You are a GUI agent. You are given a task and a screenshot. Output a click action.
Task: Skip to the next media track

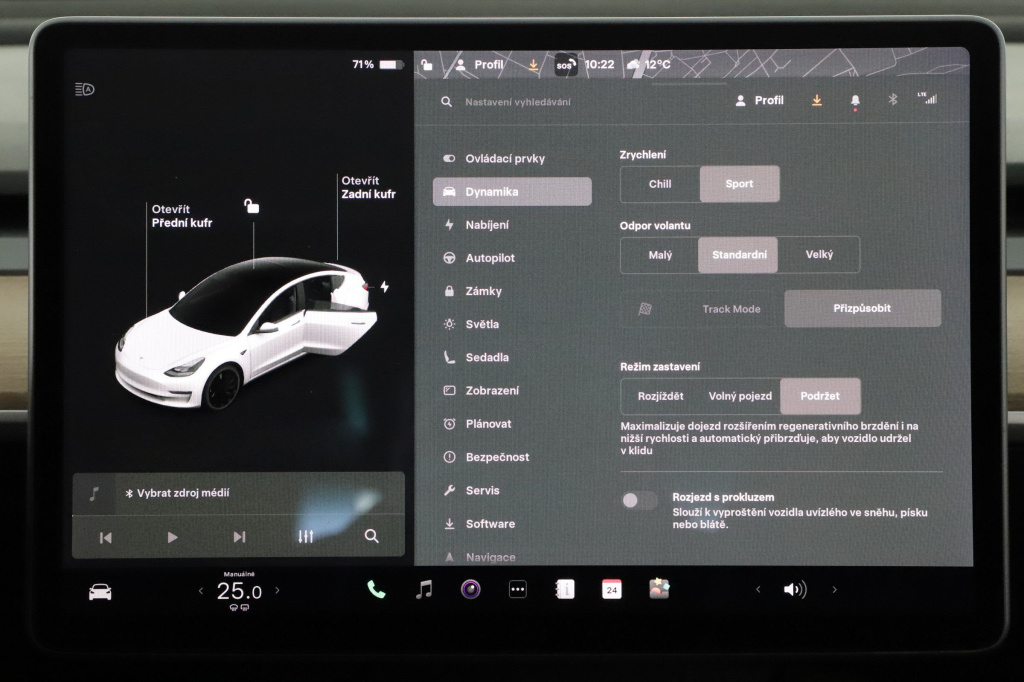click(240, 537)
